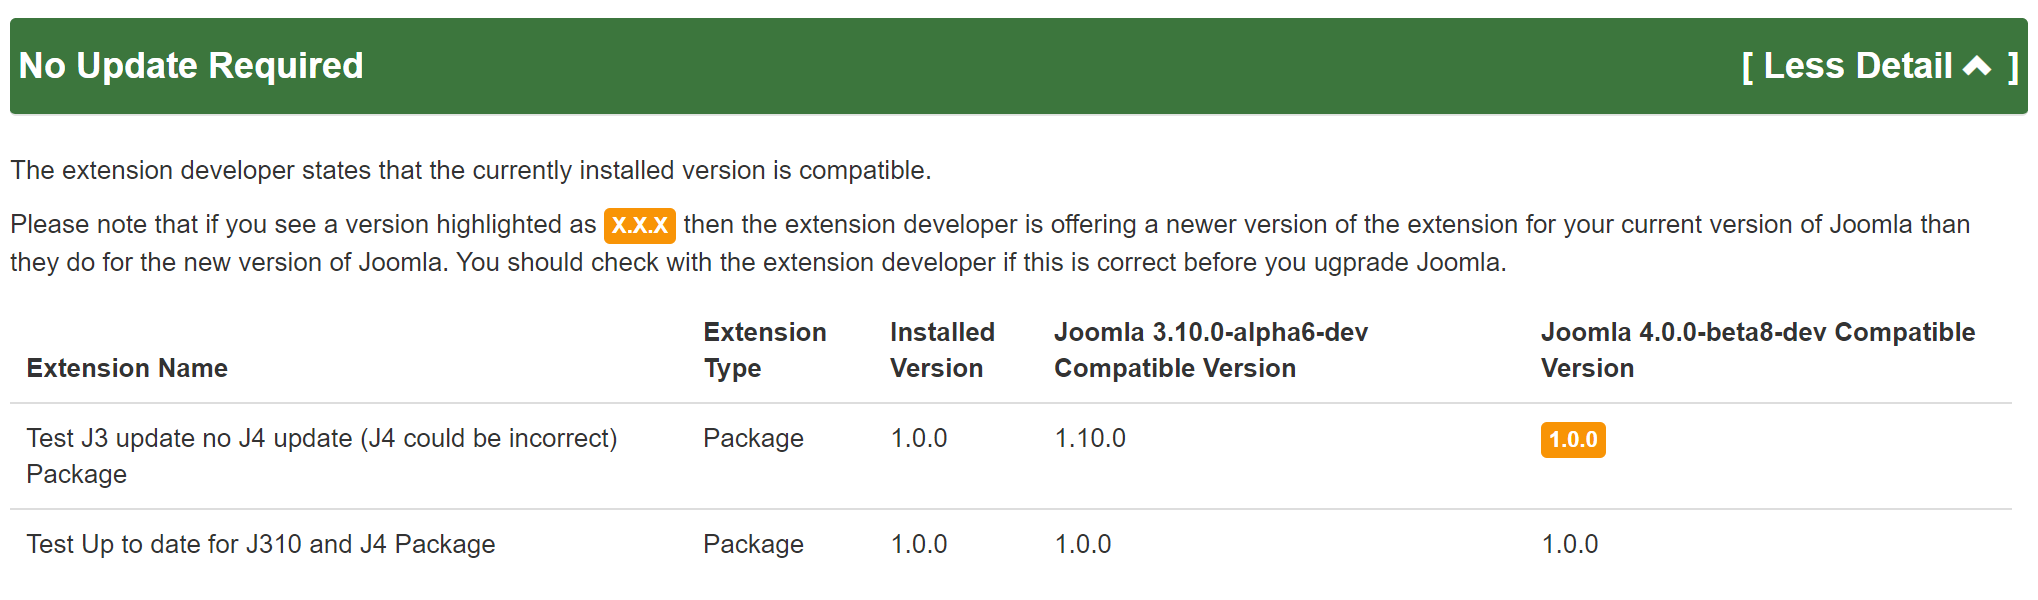Image resolution: width=2038 pixels, height=600 pixels.
Task: Click the chevron-up icon in the green header
Action: coord(1977,66)
